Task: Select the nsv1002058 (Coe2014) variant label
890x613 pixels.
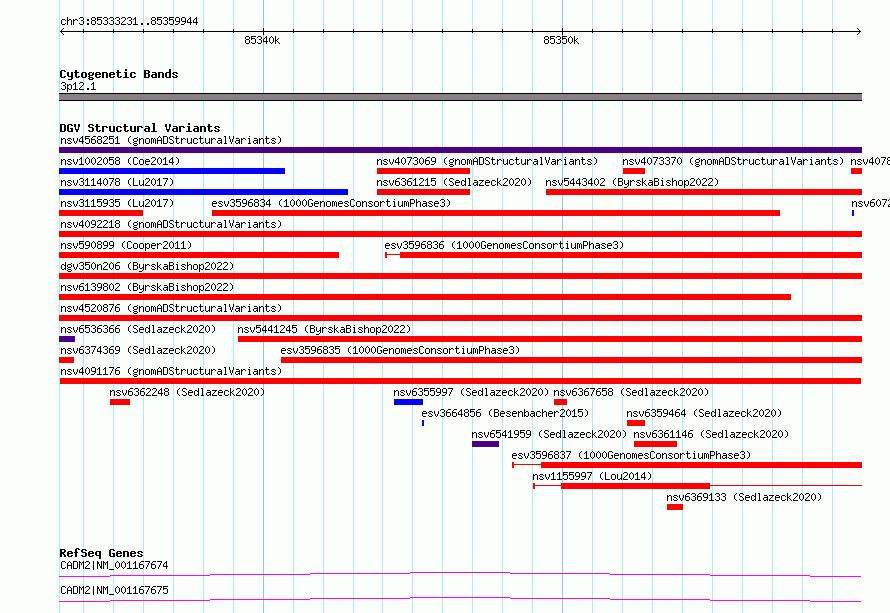Action: point(120,161)
